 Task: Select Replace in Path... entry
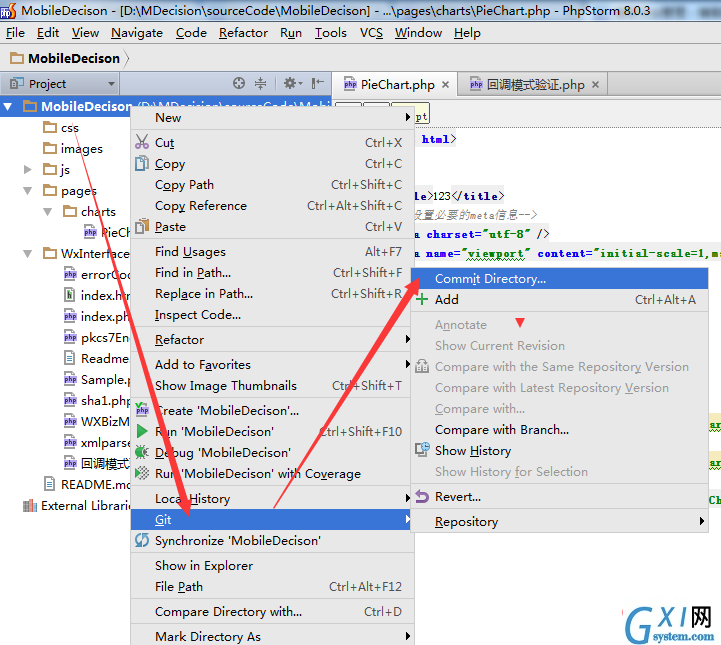click(x=272, y=293)
